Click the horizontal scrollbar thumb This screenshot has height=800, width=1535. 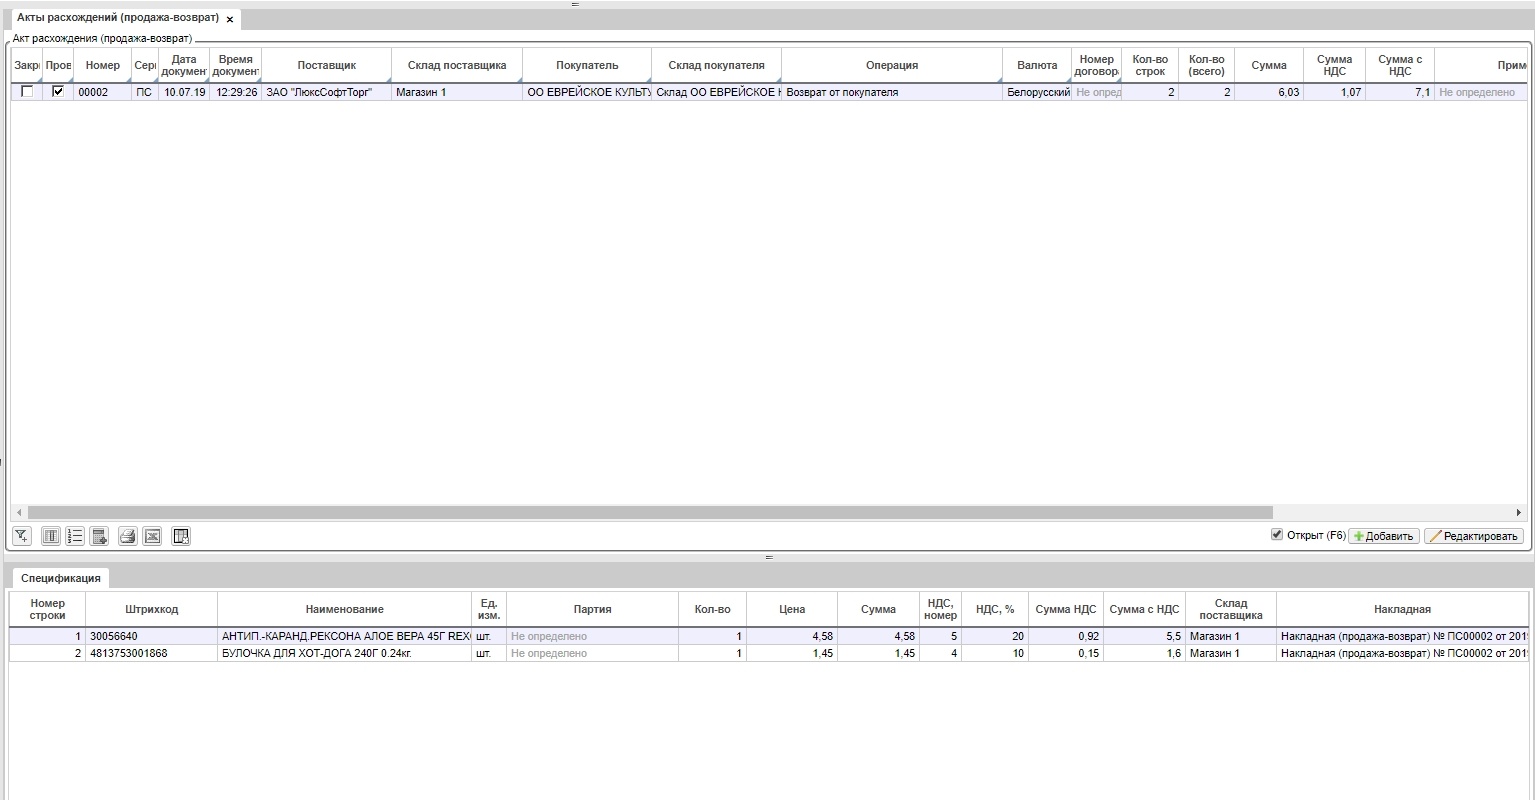650,513
